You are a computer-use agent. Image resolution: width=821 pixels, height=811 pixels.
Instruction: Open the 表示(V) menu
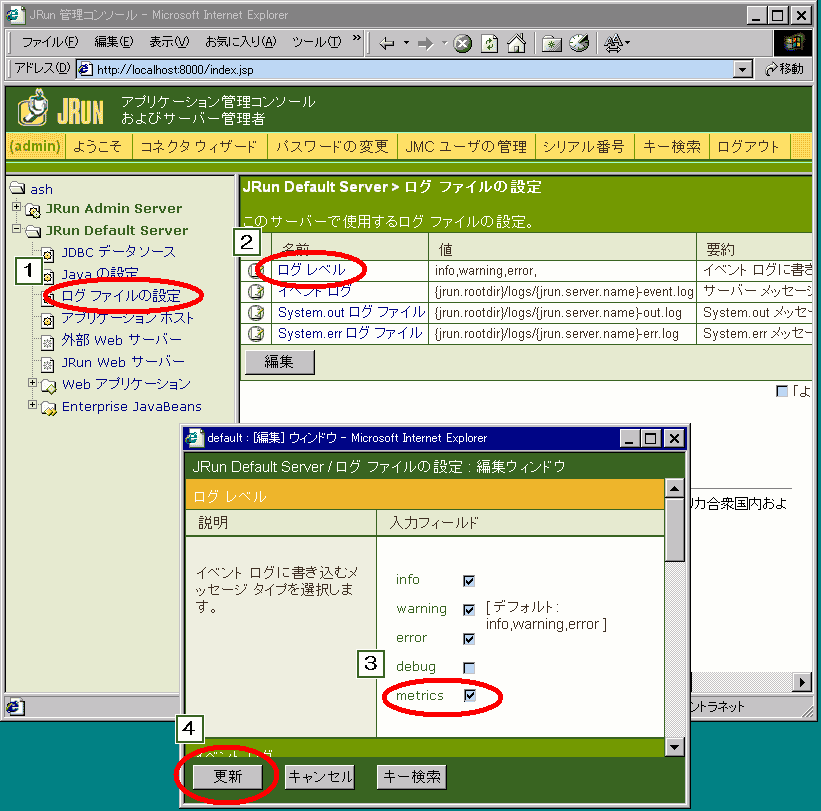tap(169, 42)
